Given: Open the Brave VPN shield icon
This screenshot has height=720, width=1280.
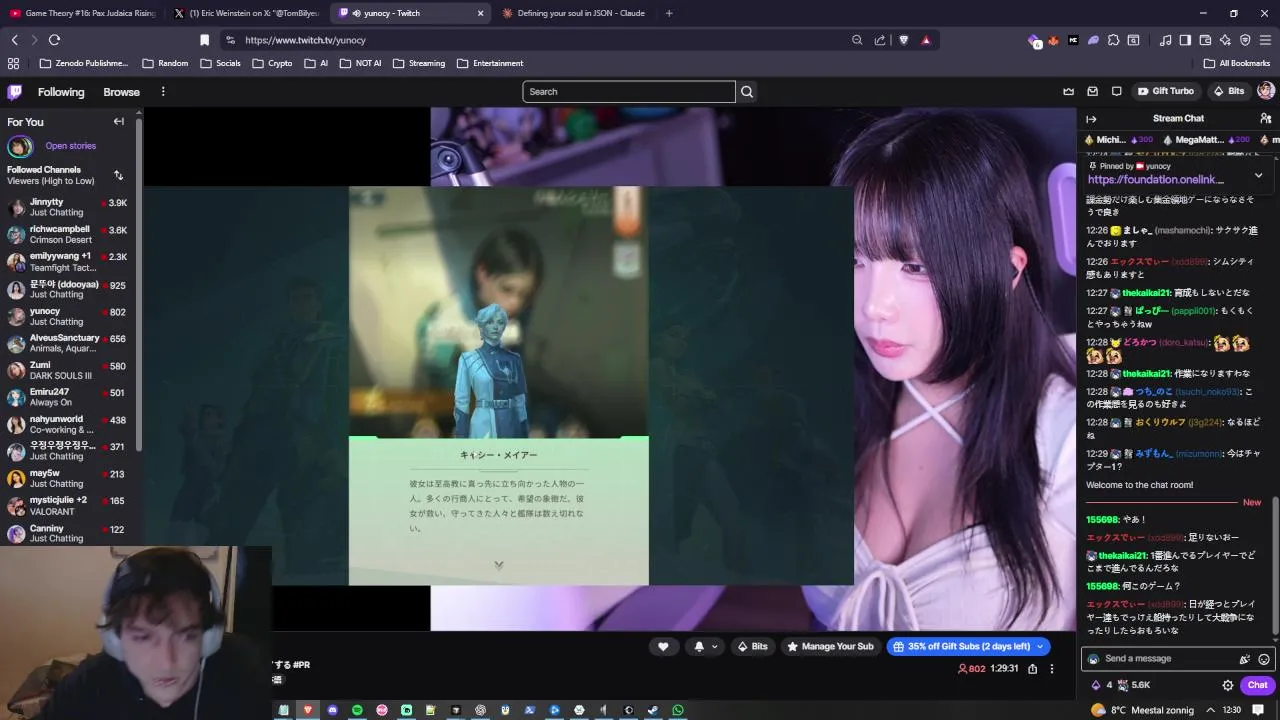Looking at the screenshot, I should coord(1245,40).
